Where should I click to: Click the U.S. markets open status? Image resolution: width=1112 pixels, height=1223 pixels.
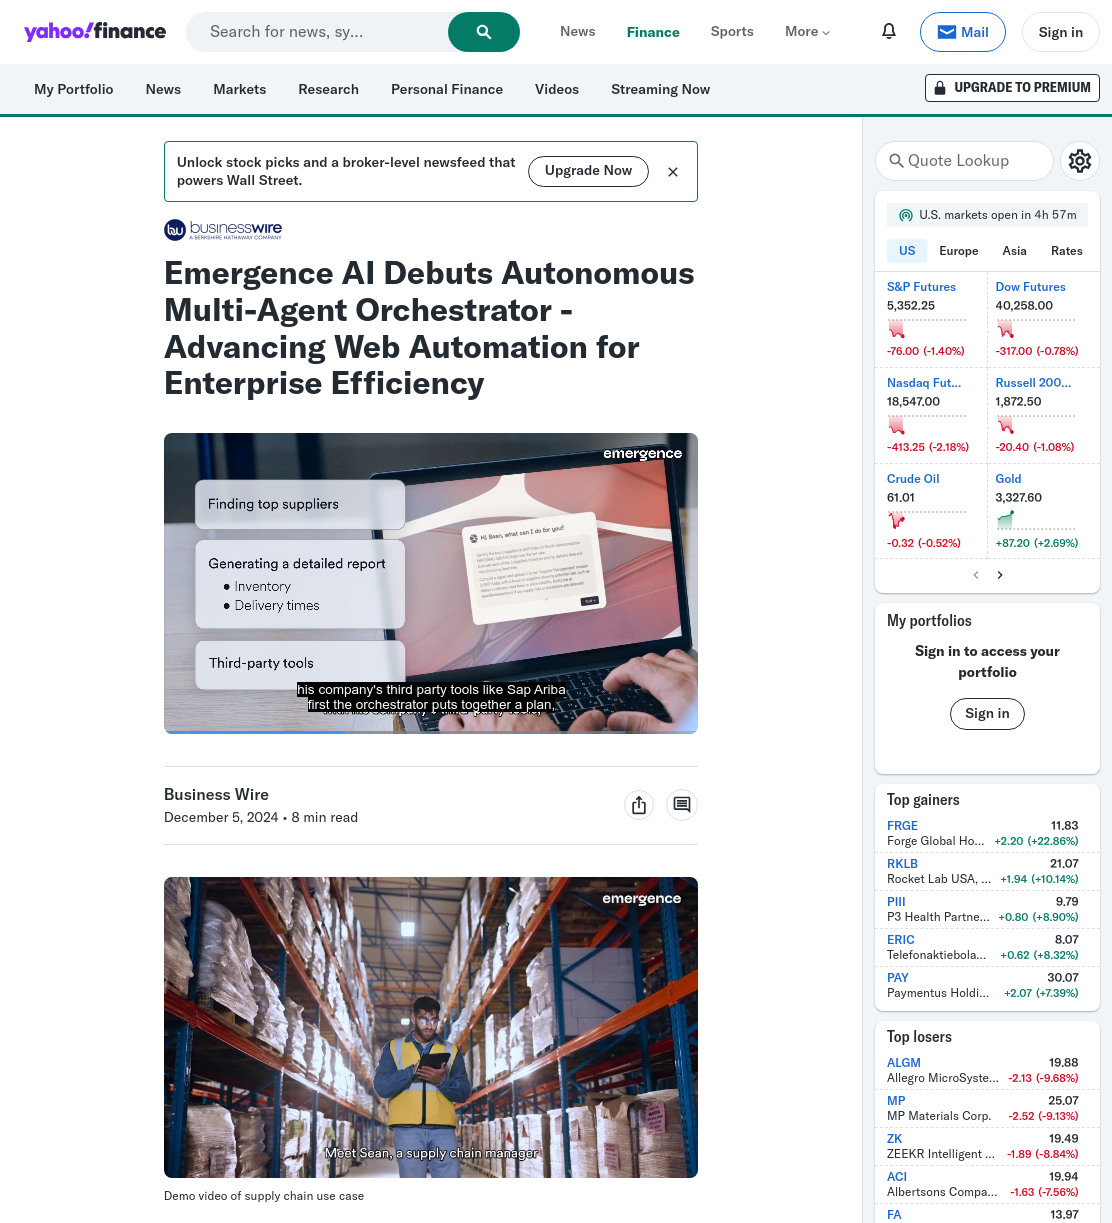987,215
